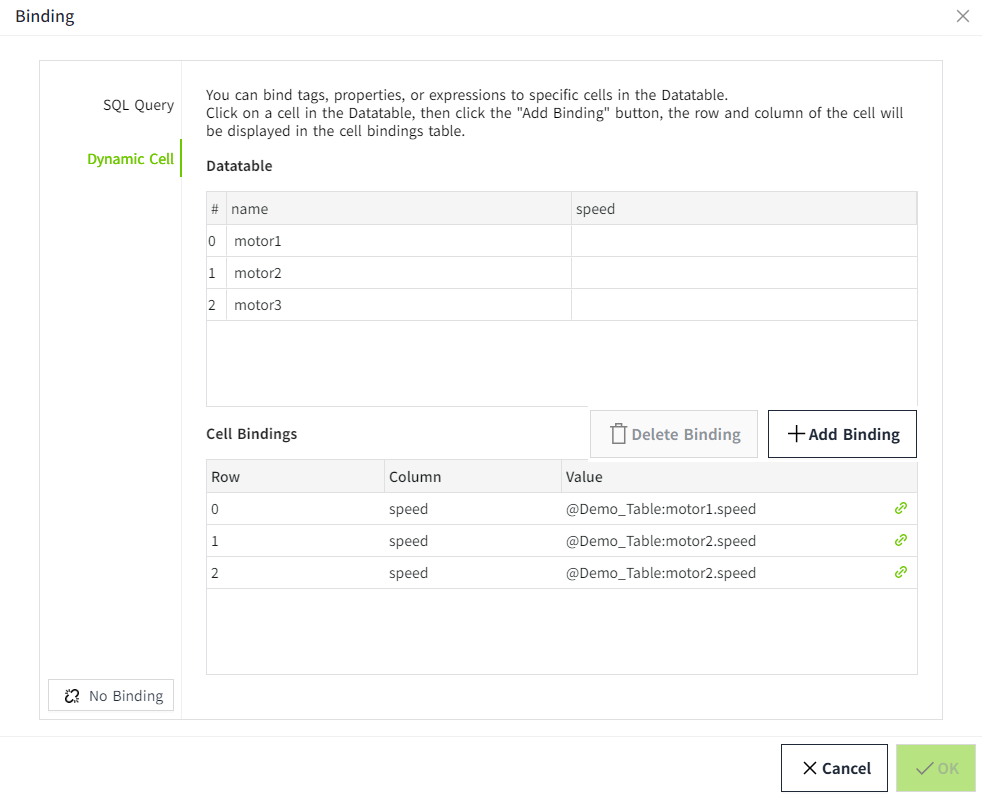982x797 pixels.
Task: Select row 2 in Cell Bindings table
Action: point(294,573)
